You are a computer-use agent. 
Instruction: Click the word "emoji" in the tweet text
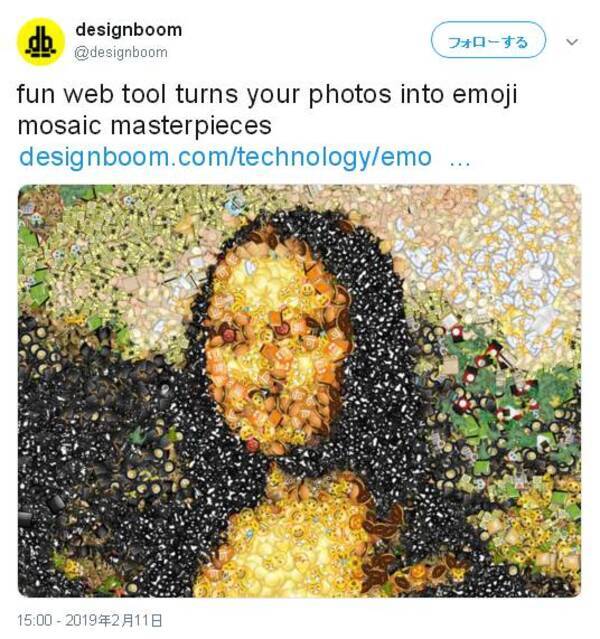point(485,99)
